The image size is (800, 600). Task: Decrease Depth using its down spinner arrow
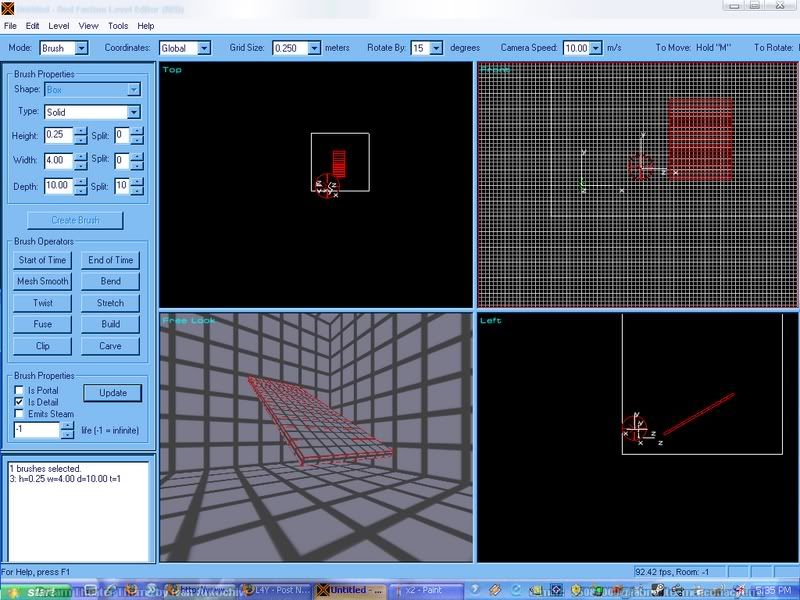(x=81, y=190)
